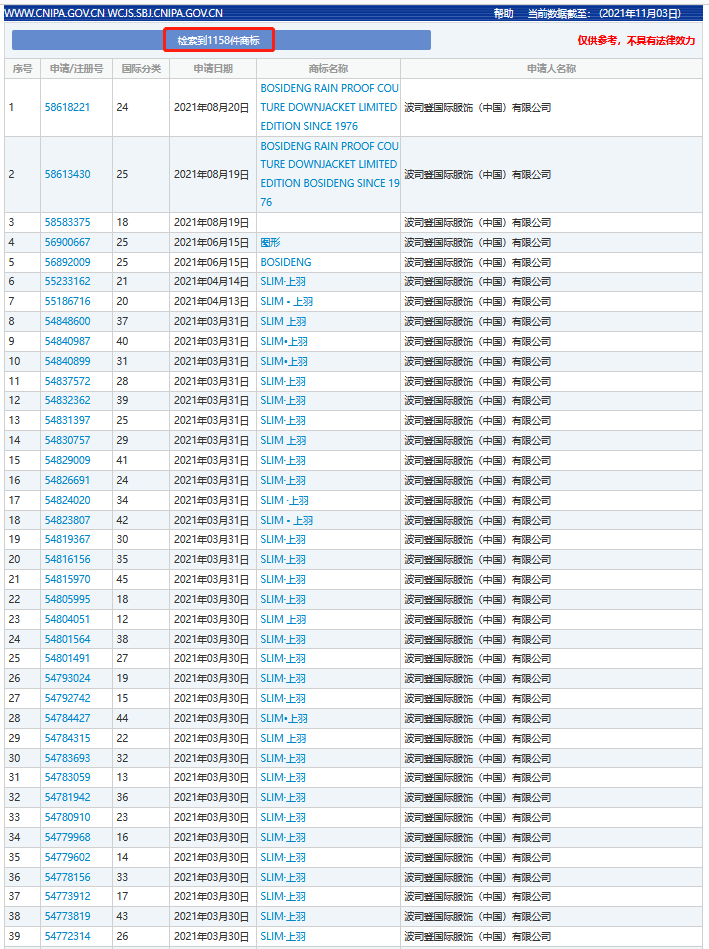
Task: Open registration number 54837572
Action: (67, 381)
